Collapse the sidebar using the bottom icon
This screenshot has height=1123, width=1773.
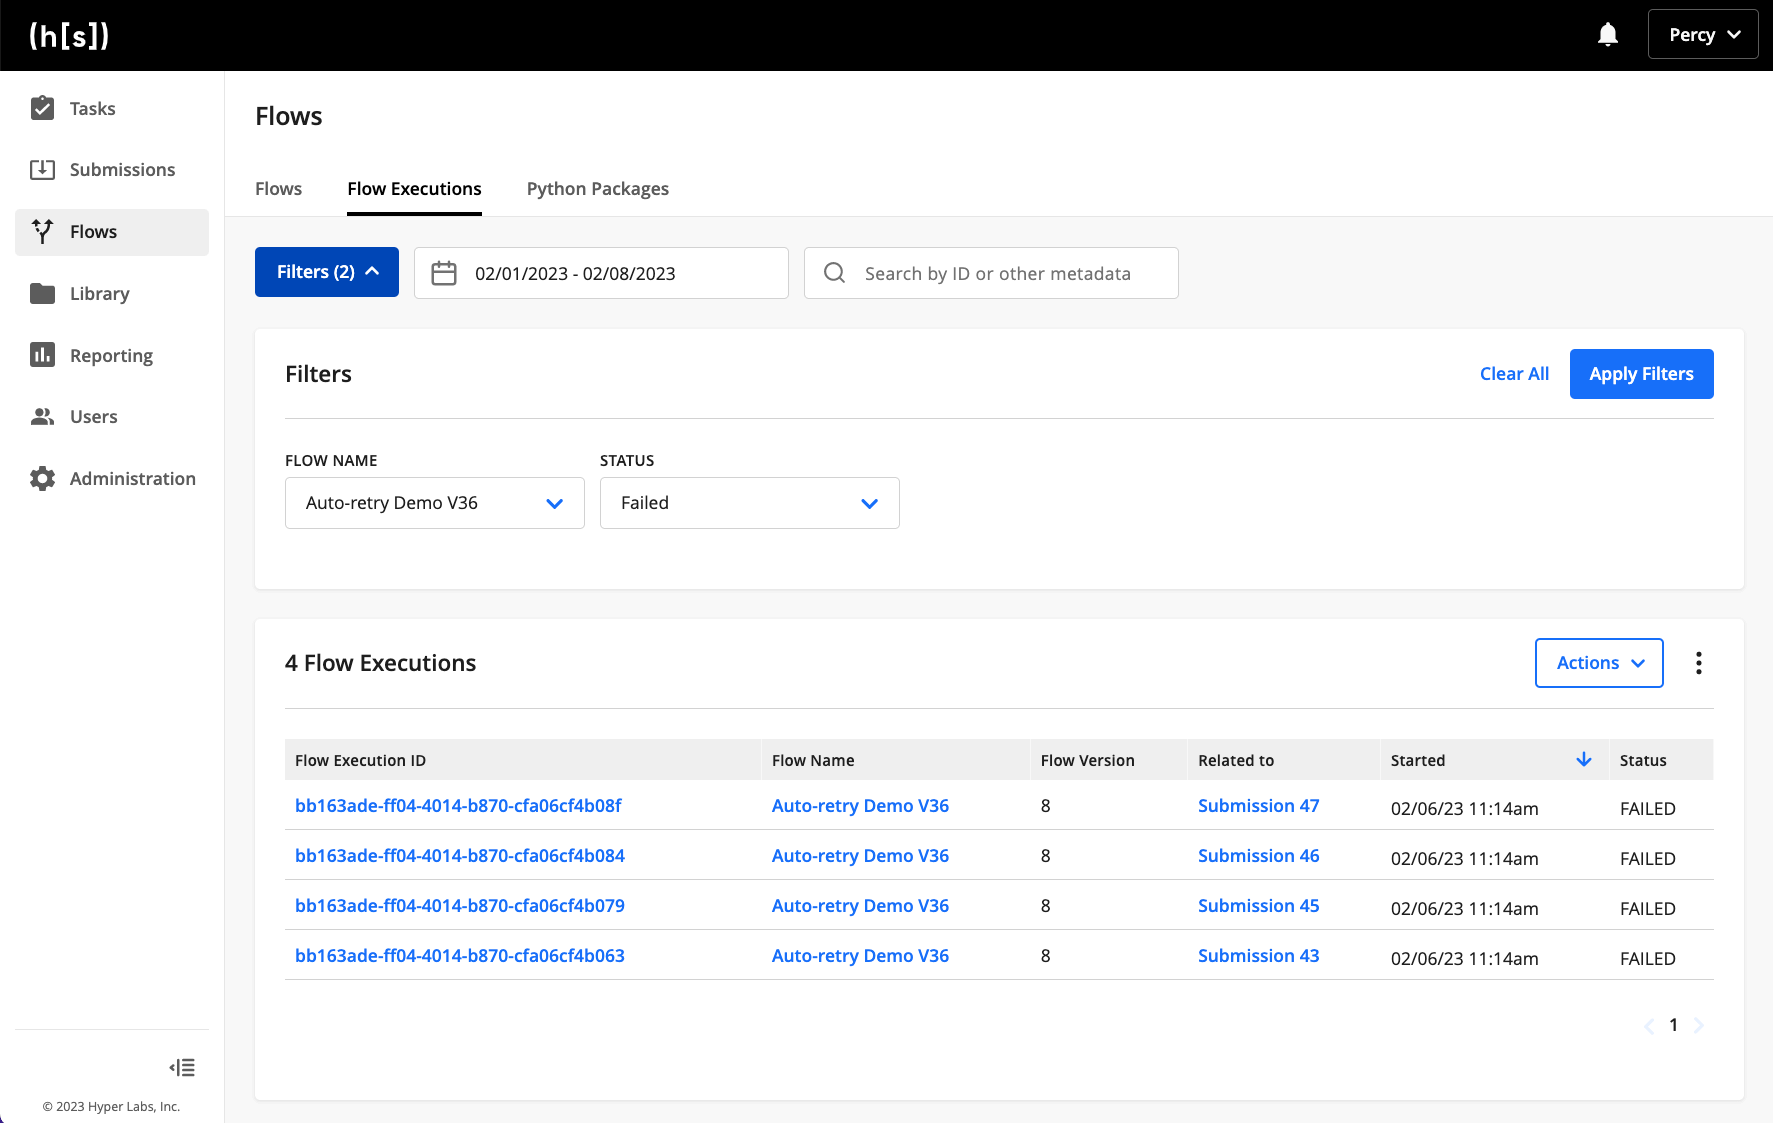tap(182, 1068)
